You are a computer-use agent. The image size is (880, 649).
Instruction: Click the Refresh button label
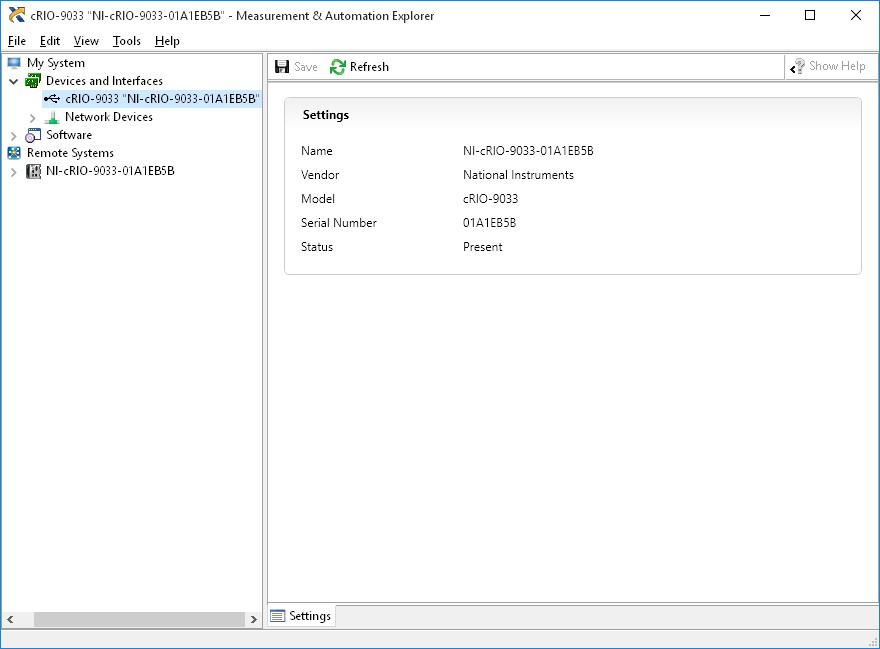coord(369,67)
